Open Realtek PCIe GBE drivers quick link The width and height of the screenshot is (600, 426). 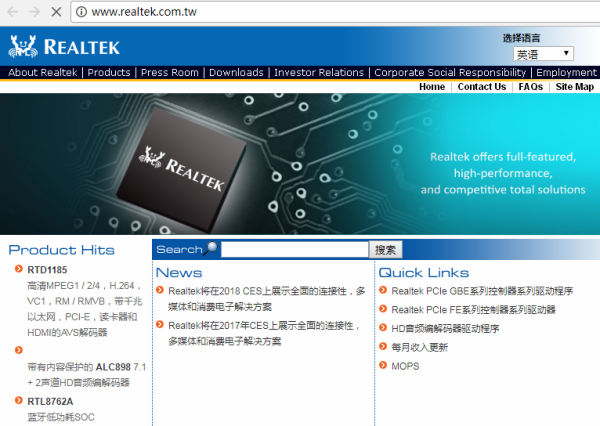482,291
